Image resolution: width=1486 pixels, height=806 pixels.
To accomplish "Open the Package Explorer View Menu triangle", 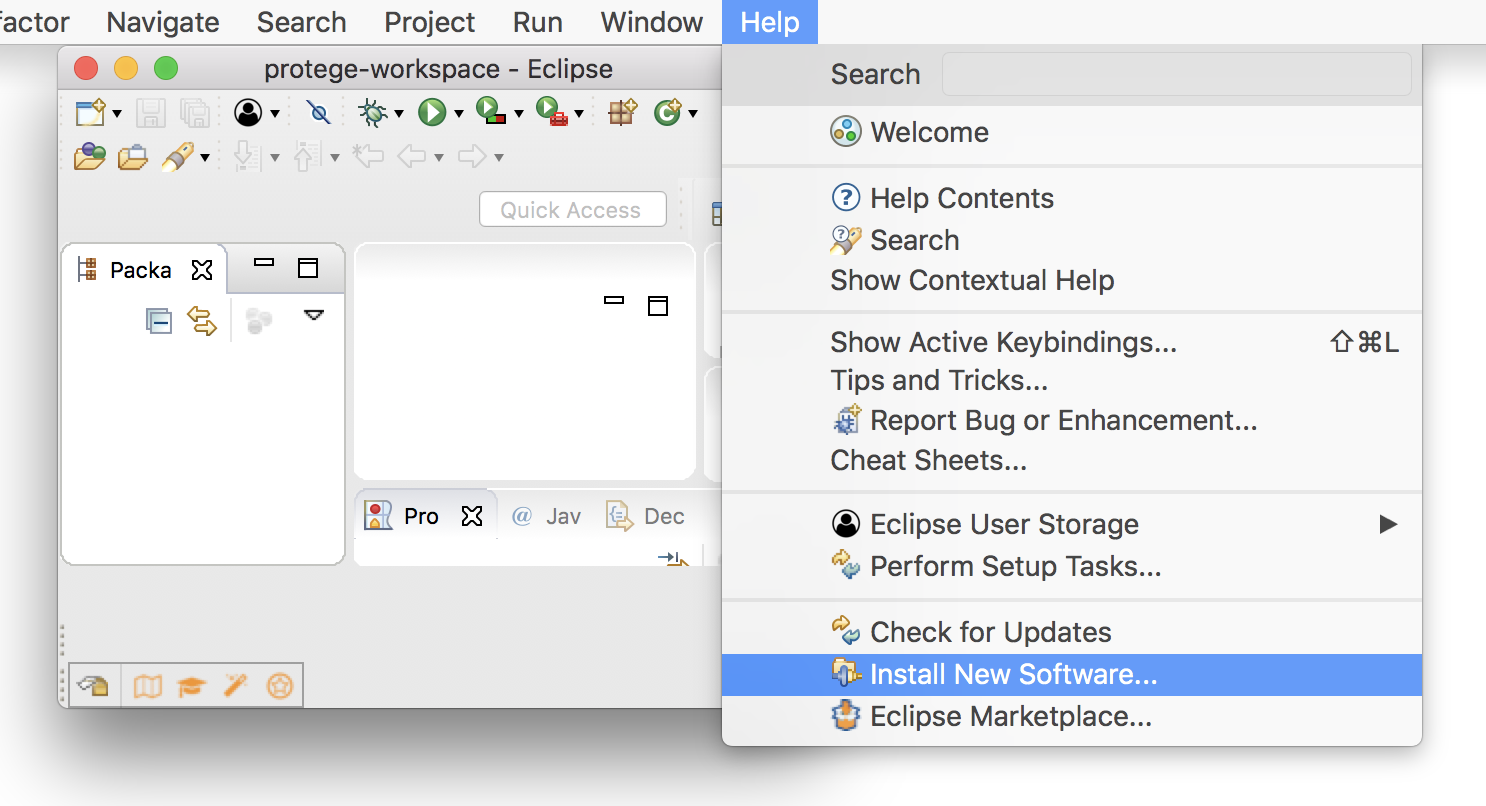I will 314,315.
